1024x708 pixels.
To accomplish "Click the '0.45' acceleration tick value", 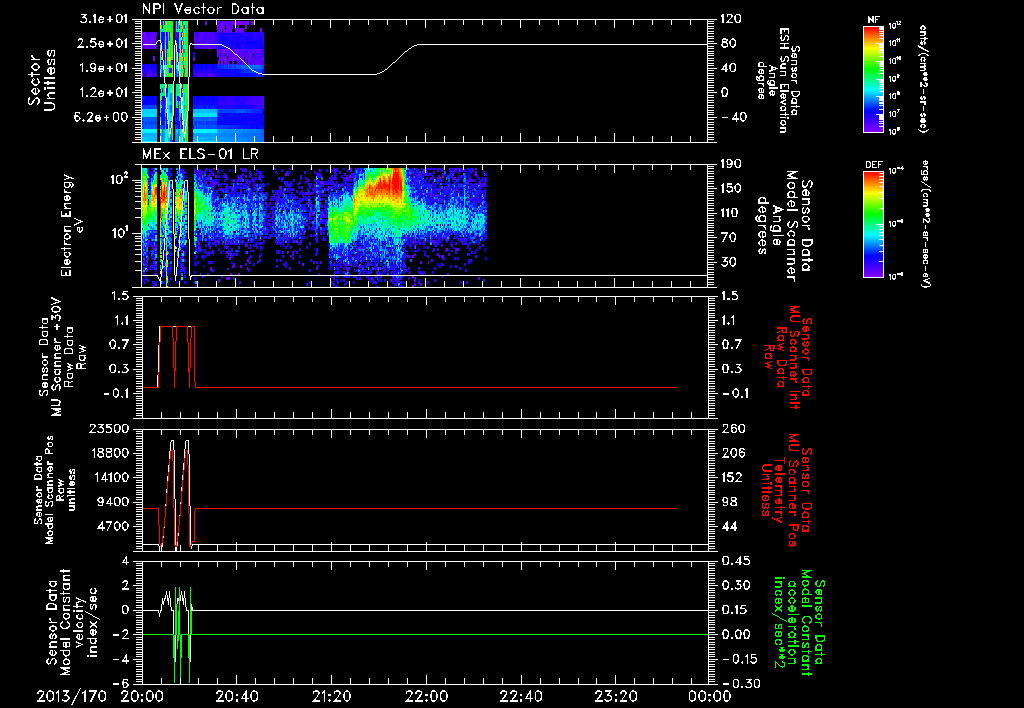I will (x=735, y=560).
